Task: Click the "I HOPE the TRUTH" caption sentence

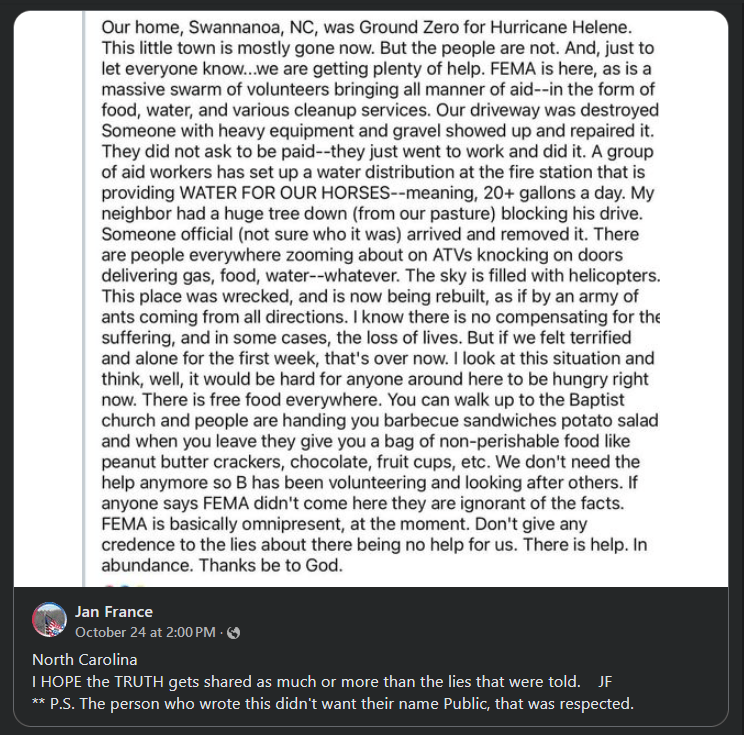Action: 305,682
